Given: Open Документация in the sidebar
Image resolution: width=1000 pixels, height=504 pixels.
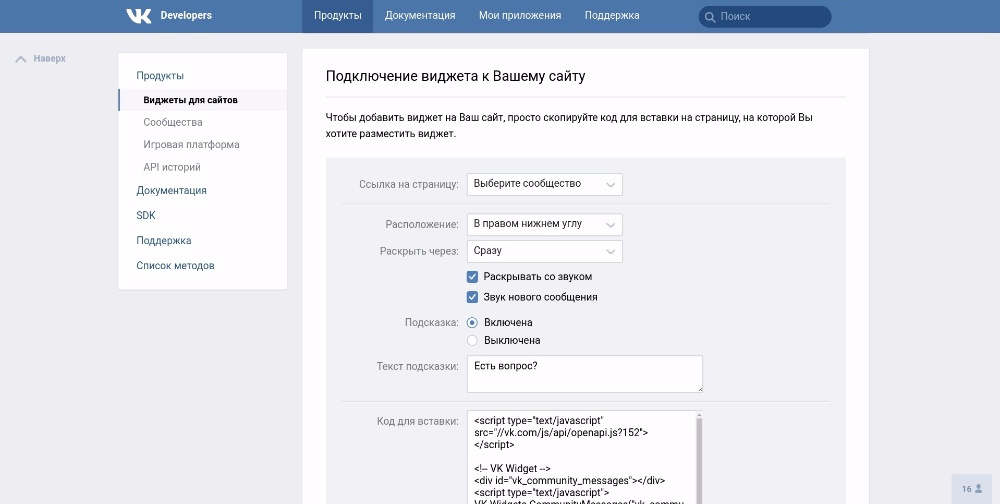Looking at the screenshot, I should click(171, 190).
